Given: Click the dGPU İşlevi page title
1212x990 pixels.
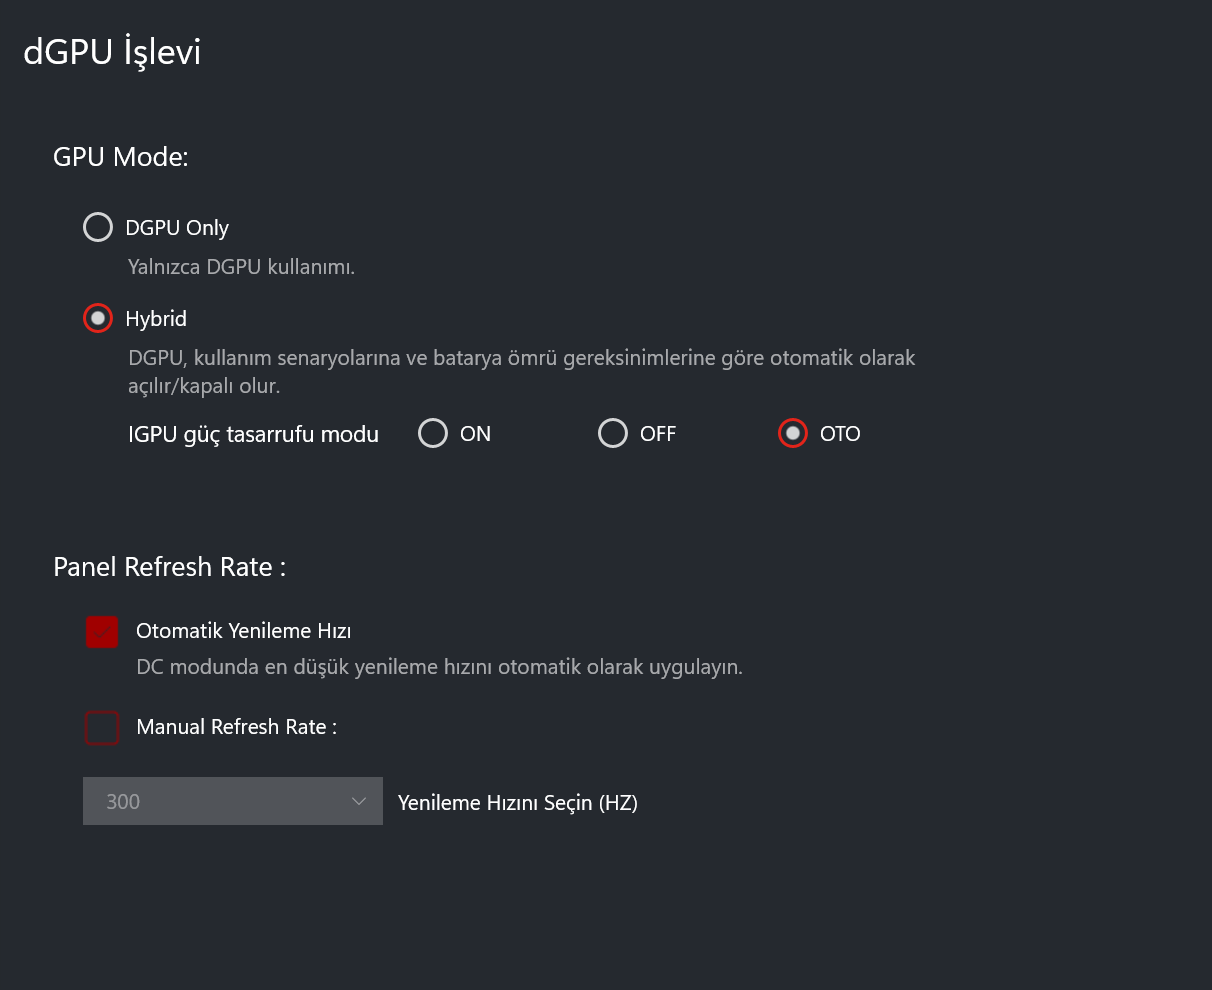Looking at the screenshot, I should click(112, 52).
